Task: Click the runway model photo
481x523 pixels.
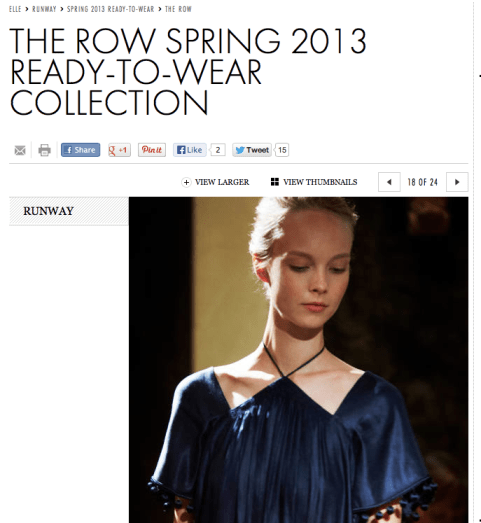Action: 299,360
